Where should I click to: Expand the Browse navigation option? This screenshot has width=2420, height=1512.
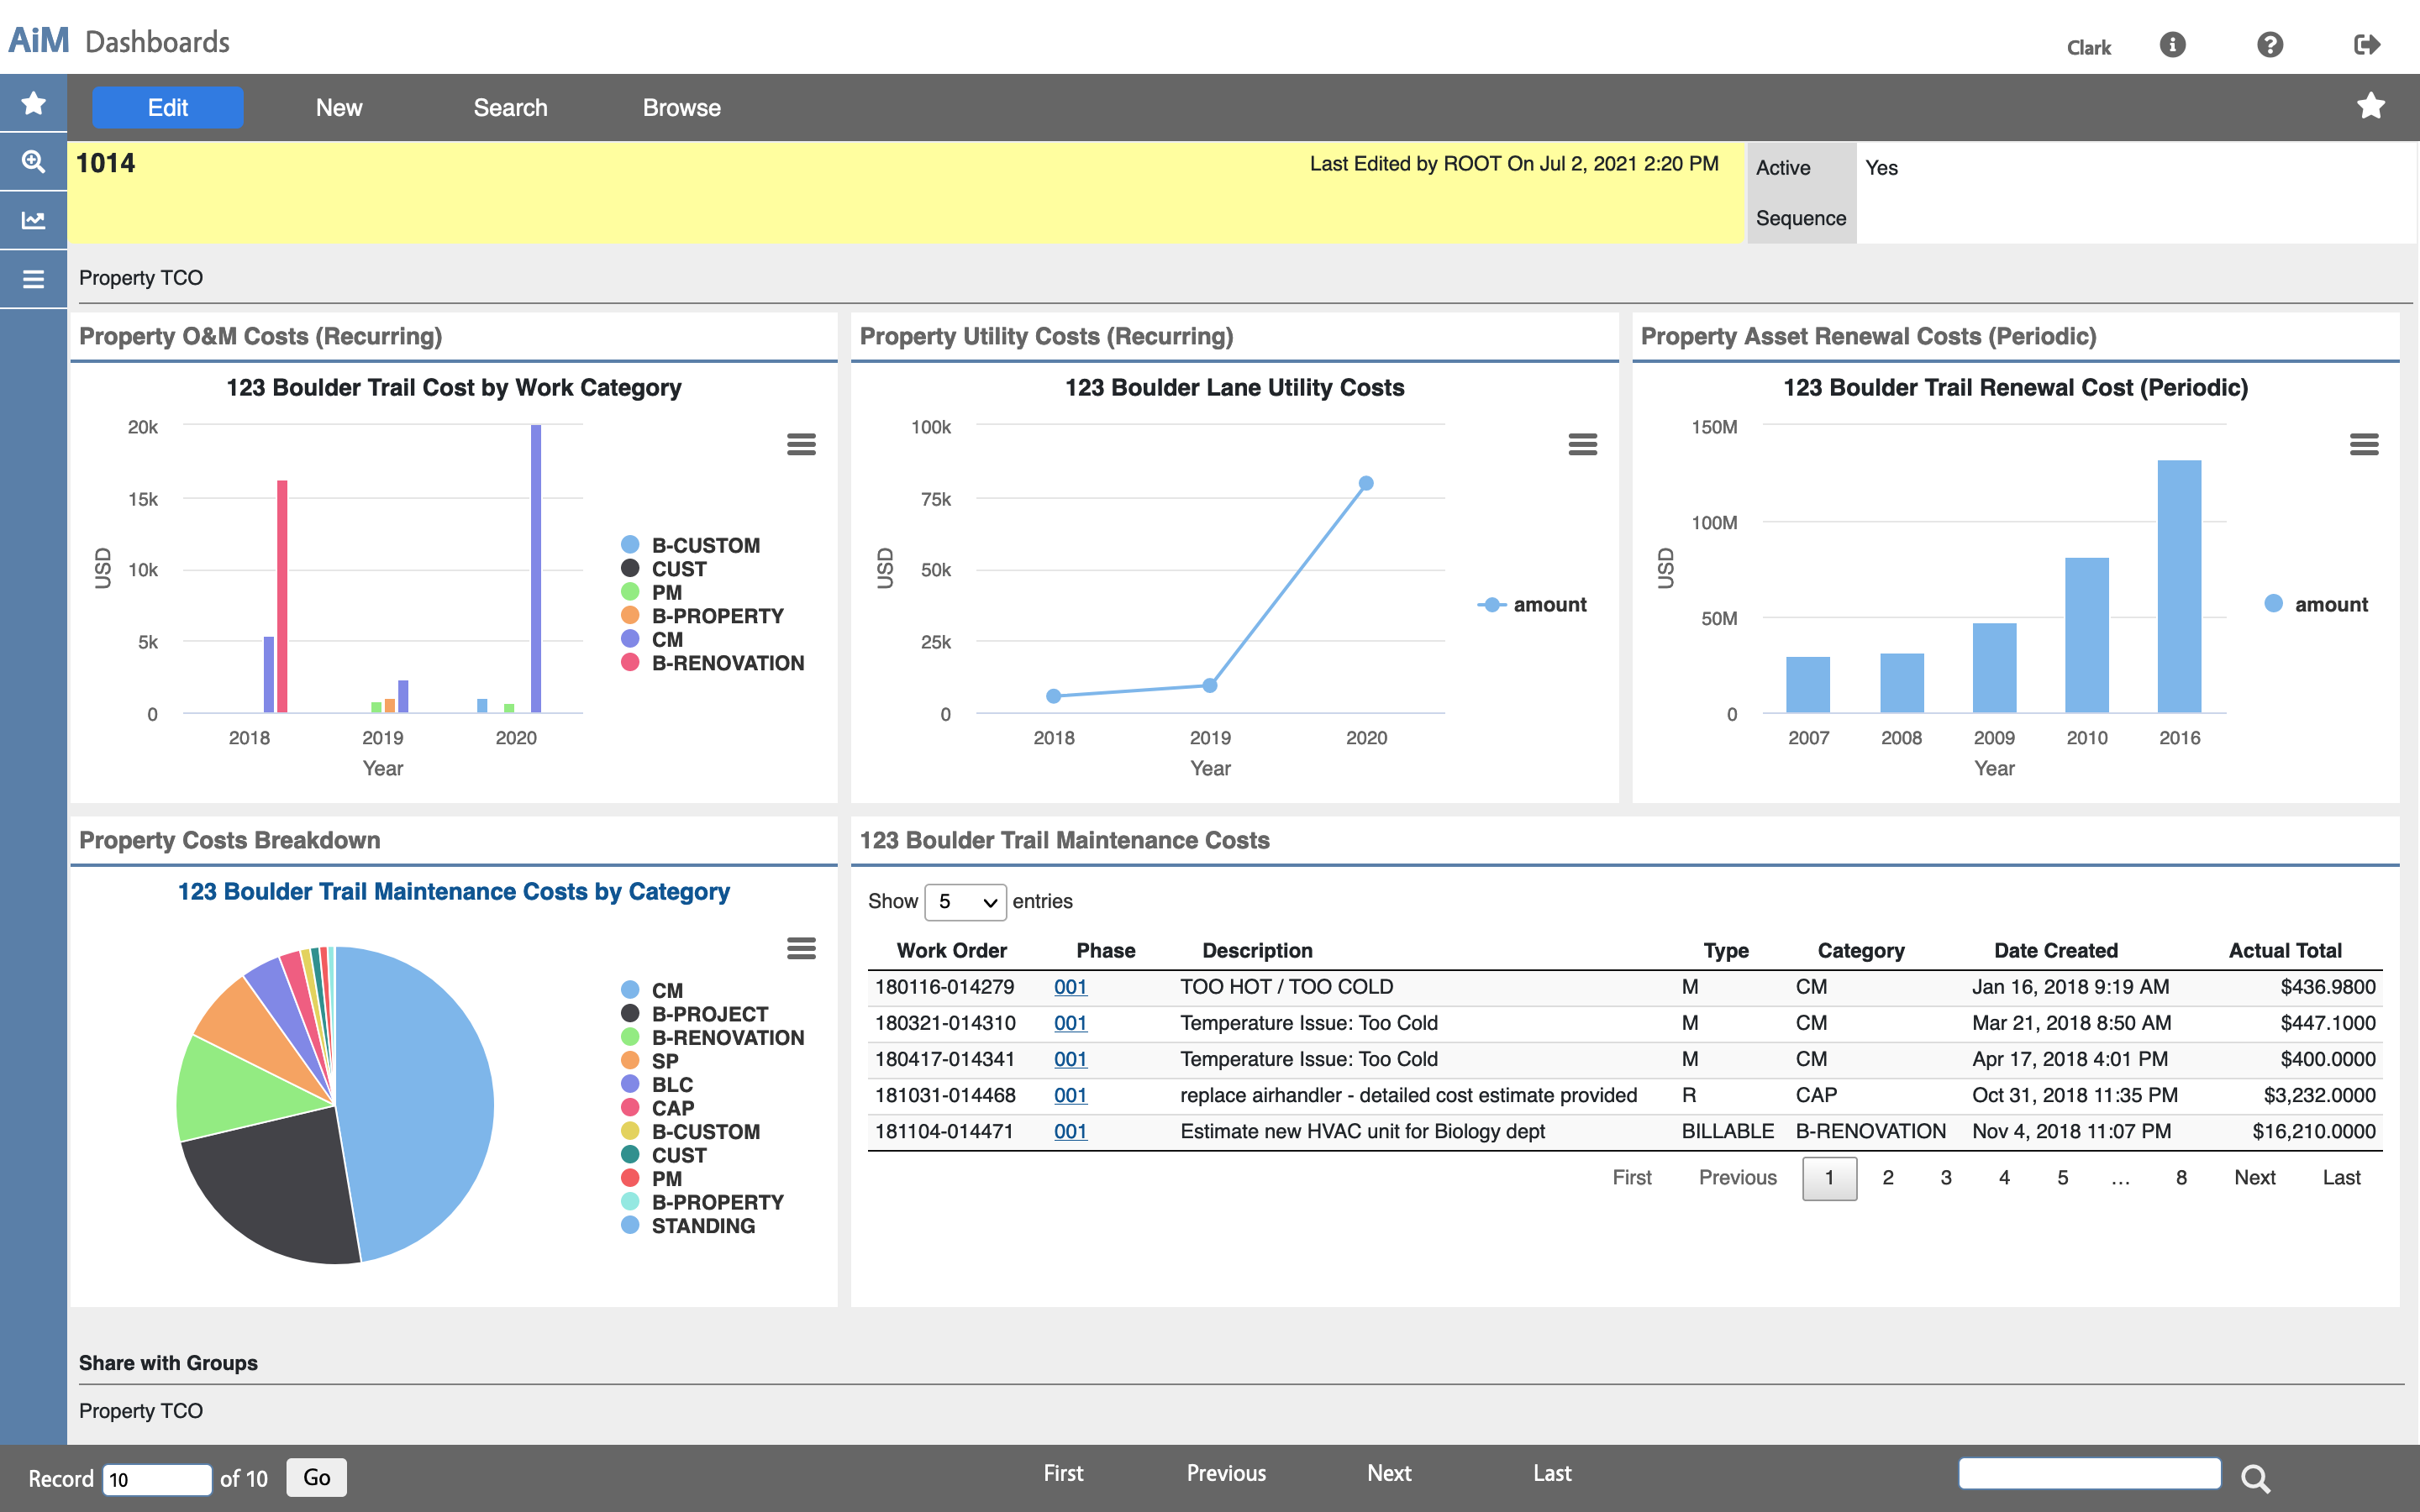point(681,104)
